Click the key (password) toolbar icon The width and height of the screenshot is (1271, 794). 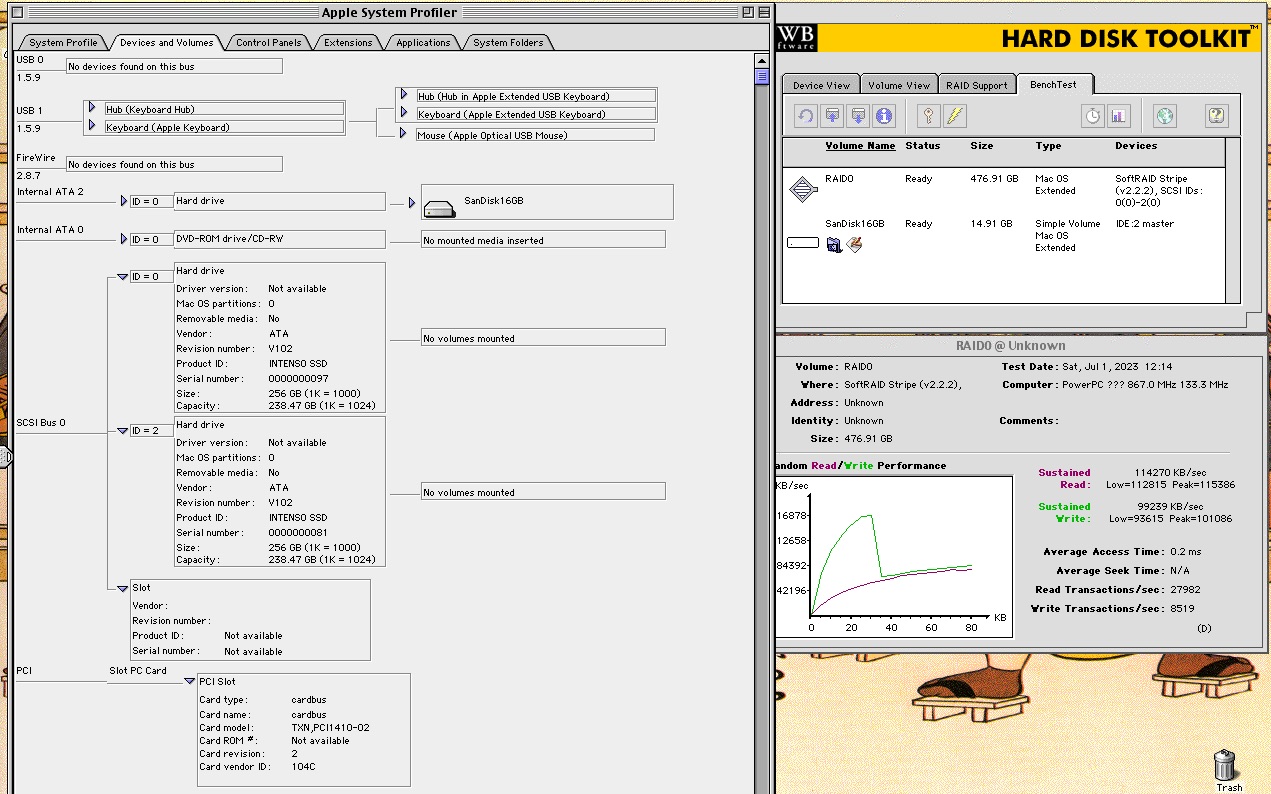point(929,116)
